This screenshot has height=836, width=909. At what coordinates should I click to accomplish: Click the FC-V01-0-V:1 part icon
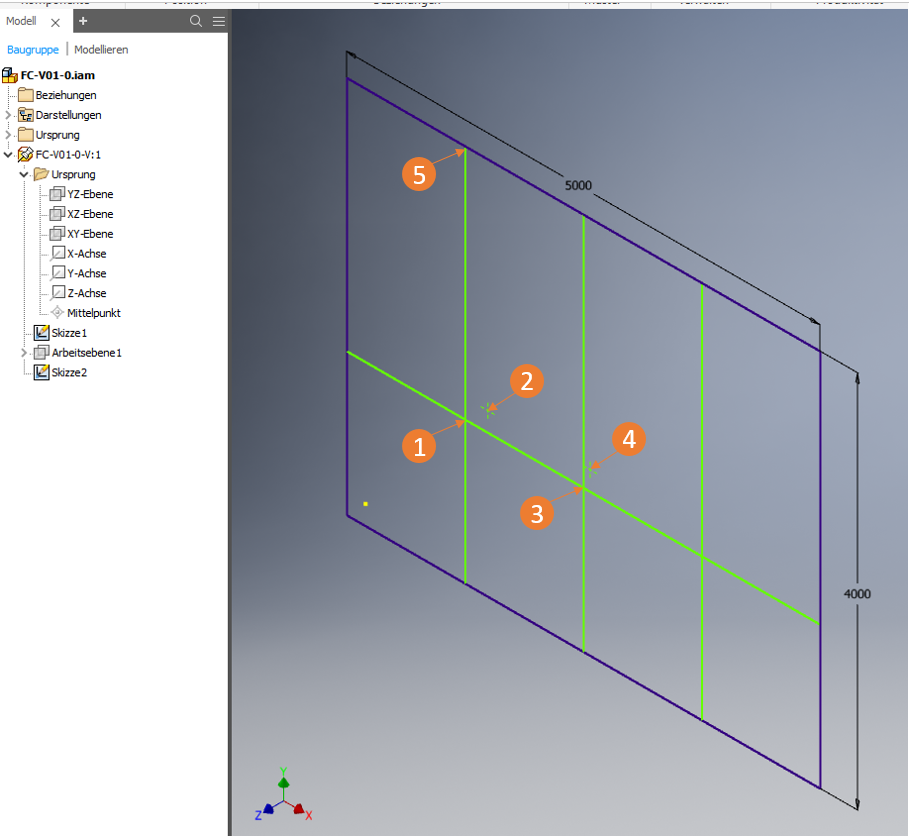pos(26,154)
